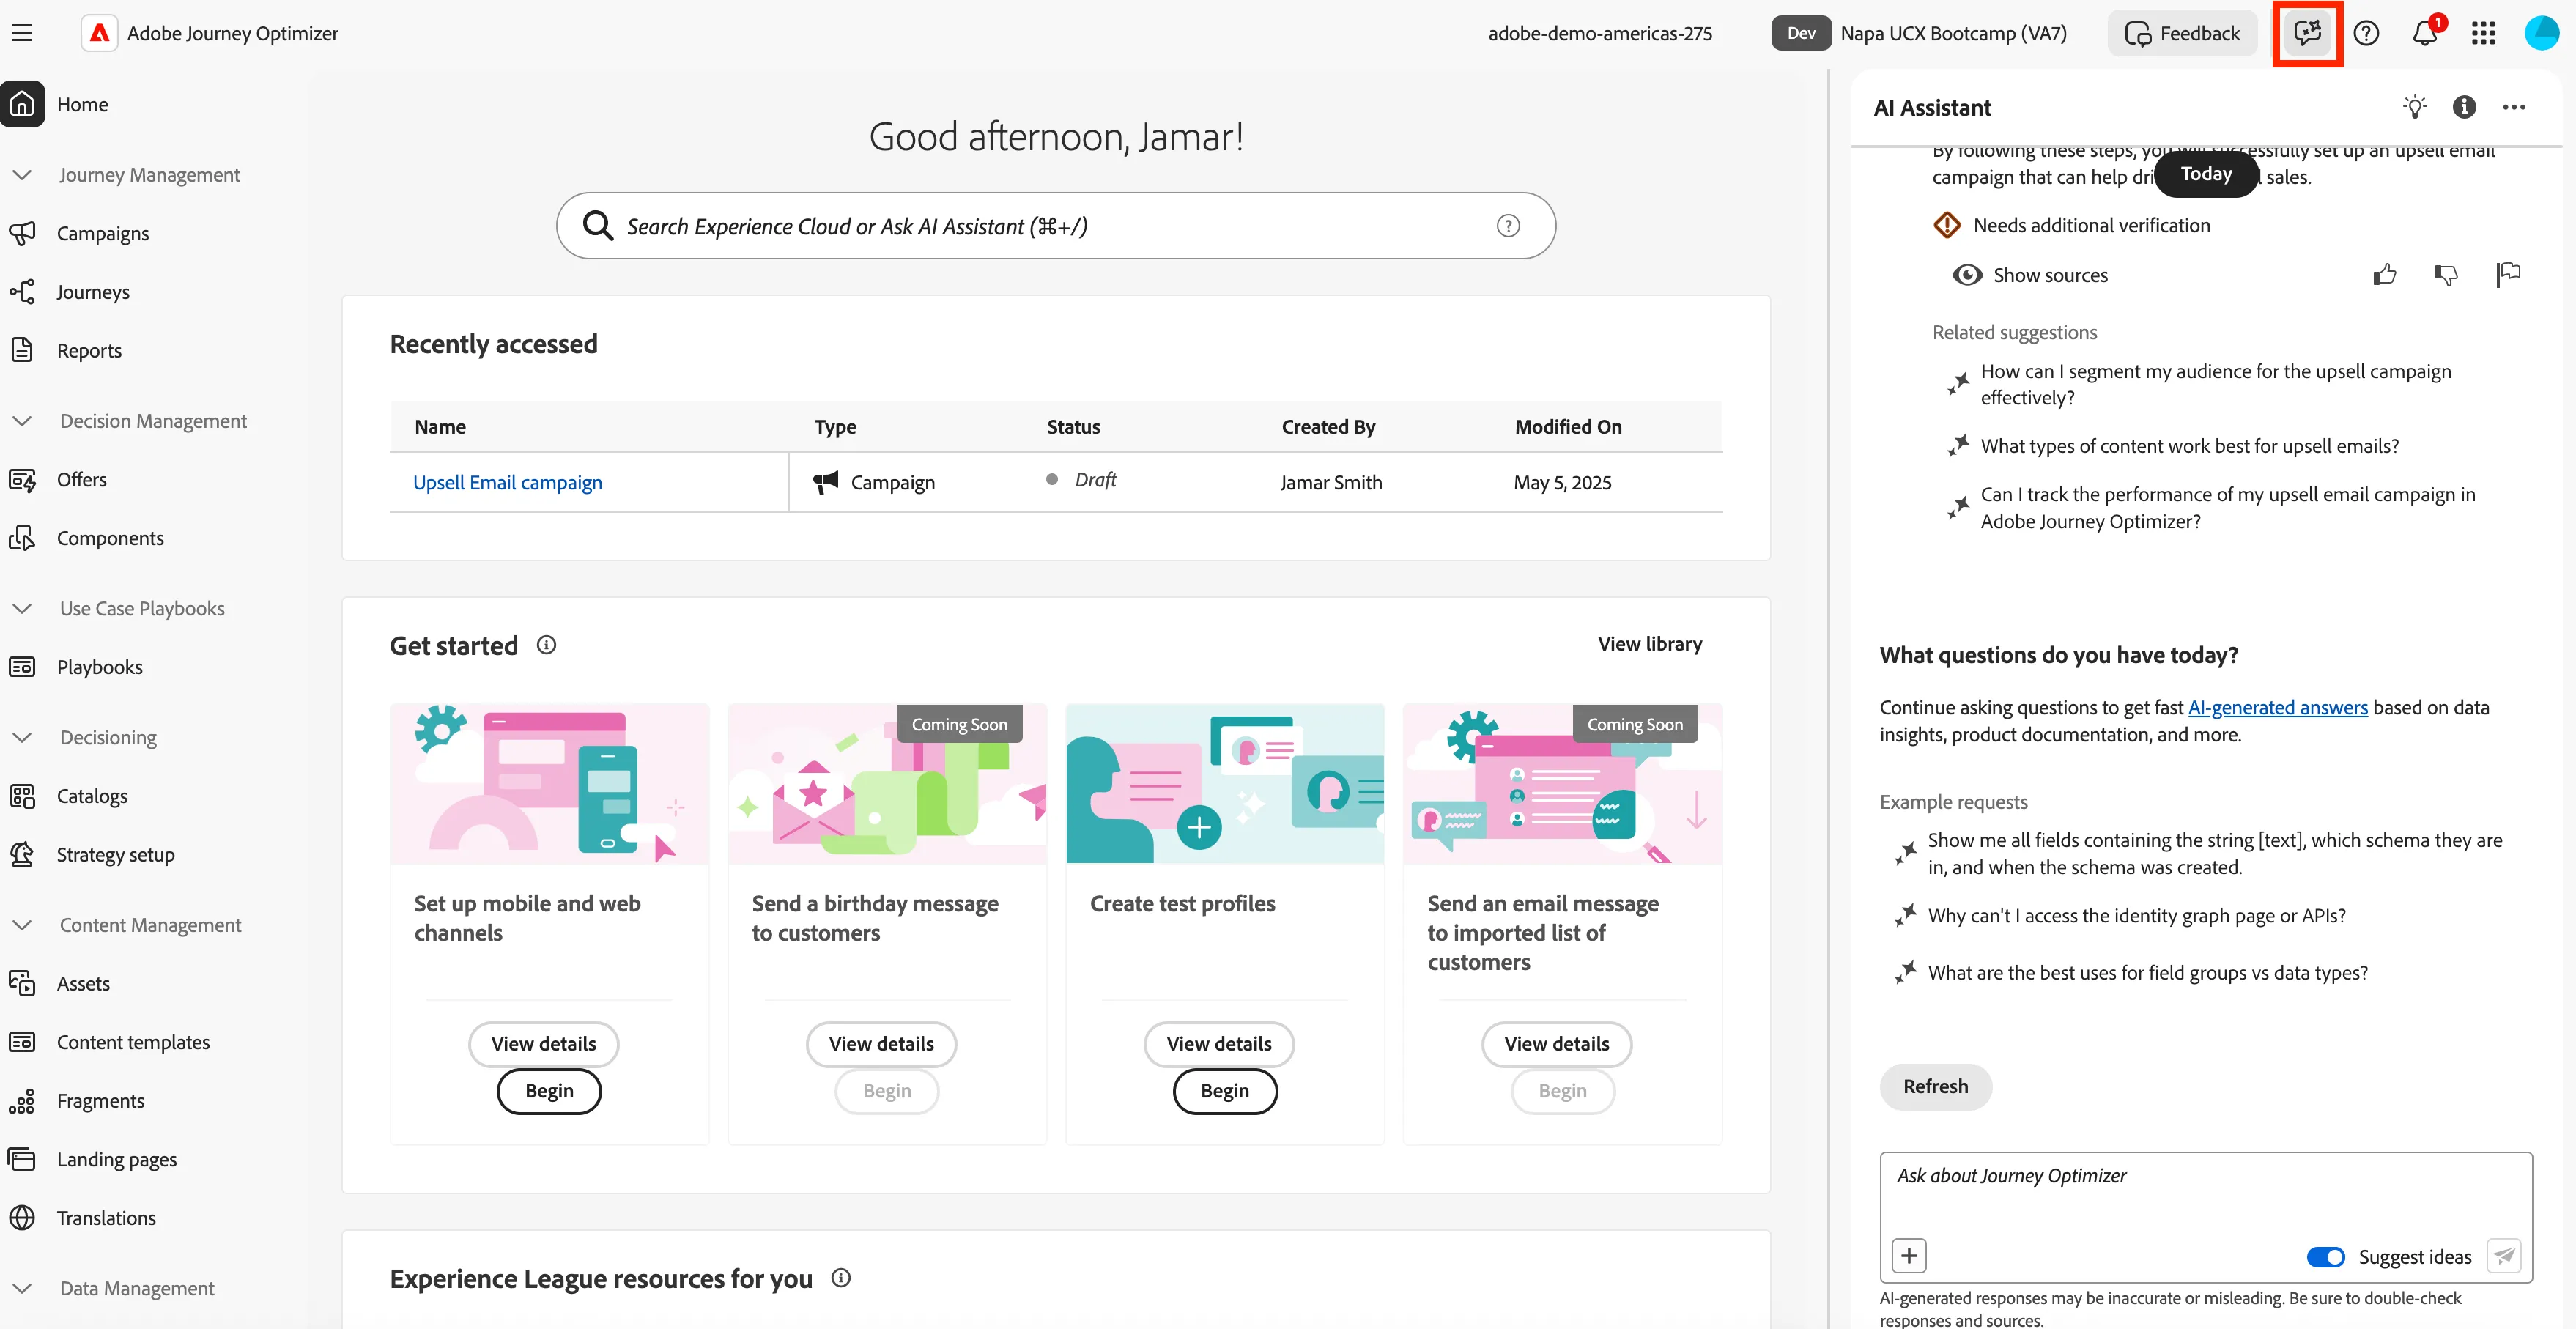Image resolution: width=2576 pixels, height=1329 pixels.
Task: Open Journeys in the sidebar
Action: click(x=93, y=292)
